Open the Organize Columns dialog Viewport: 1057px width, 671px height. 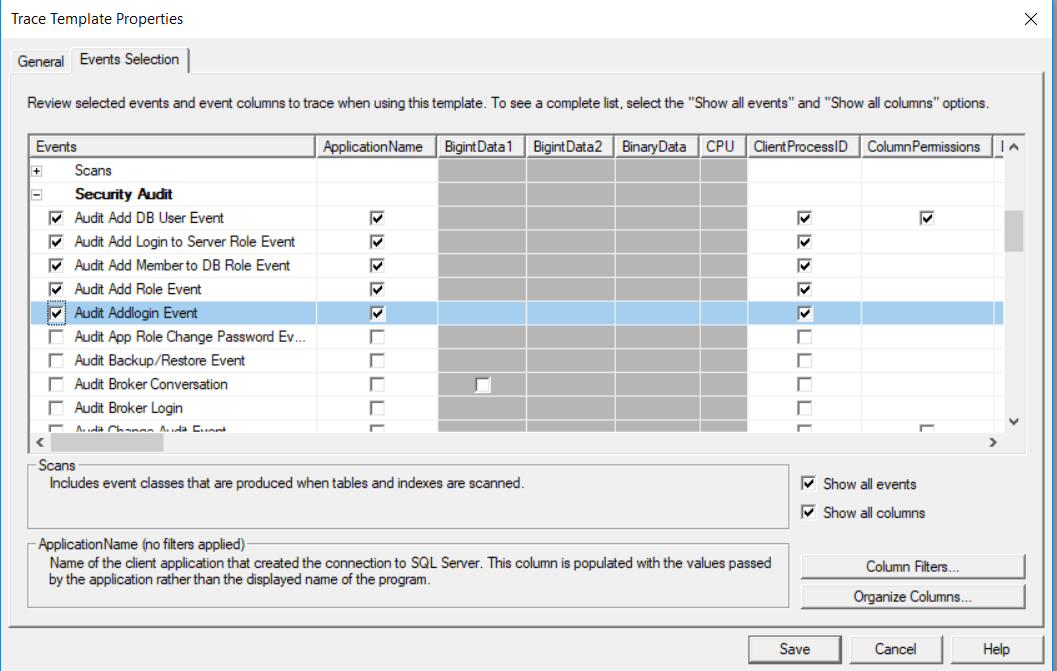pos(912,596)
